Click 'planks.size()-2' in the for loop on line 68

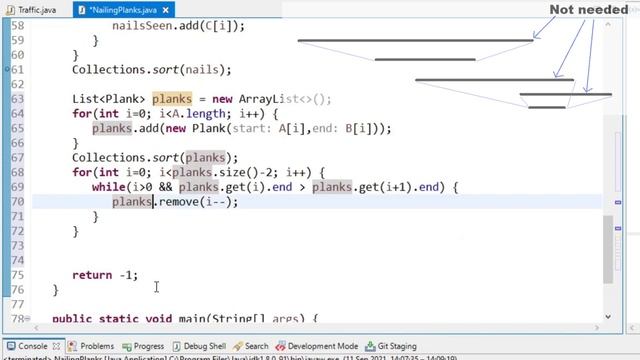click(x=222, y=172)
